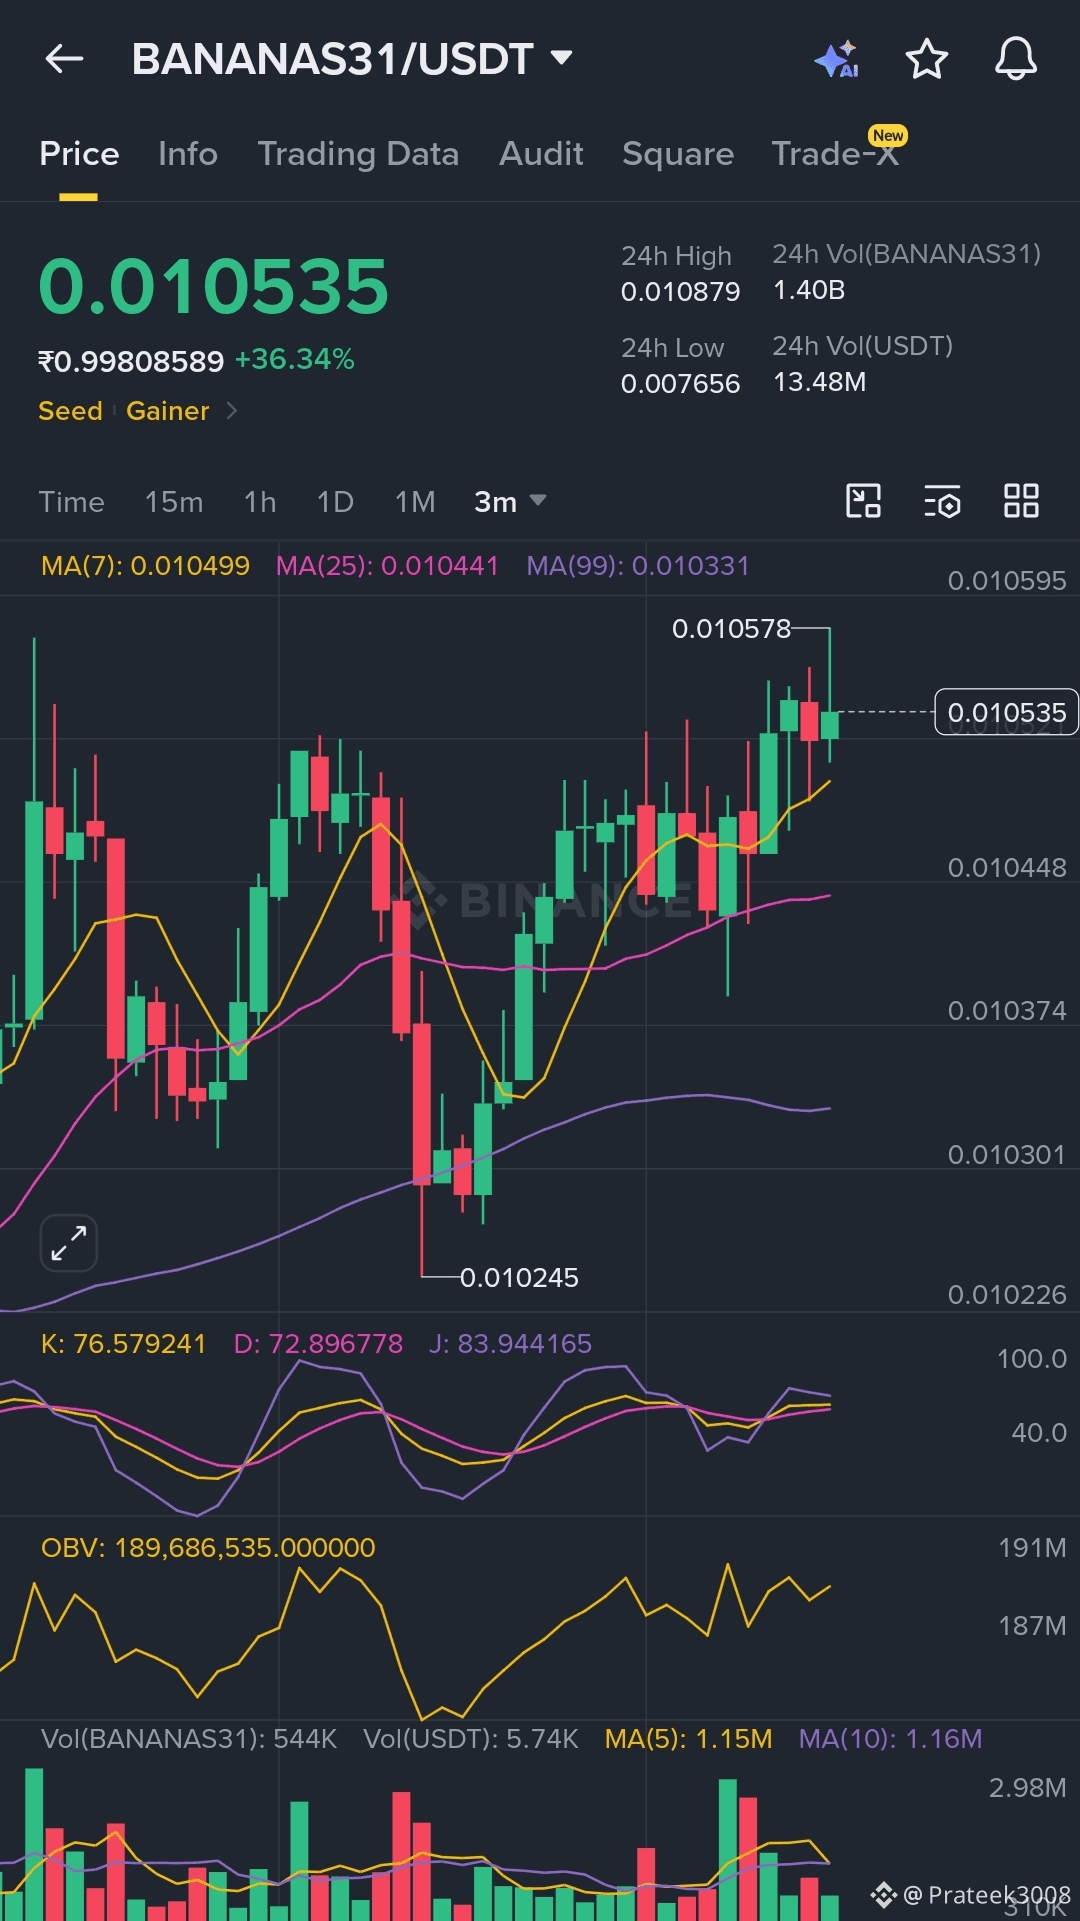Open the chart drawing tools icon
The width and height of the screenshot is (1080, 1921).
863,500
